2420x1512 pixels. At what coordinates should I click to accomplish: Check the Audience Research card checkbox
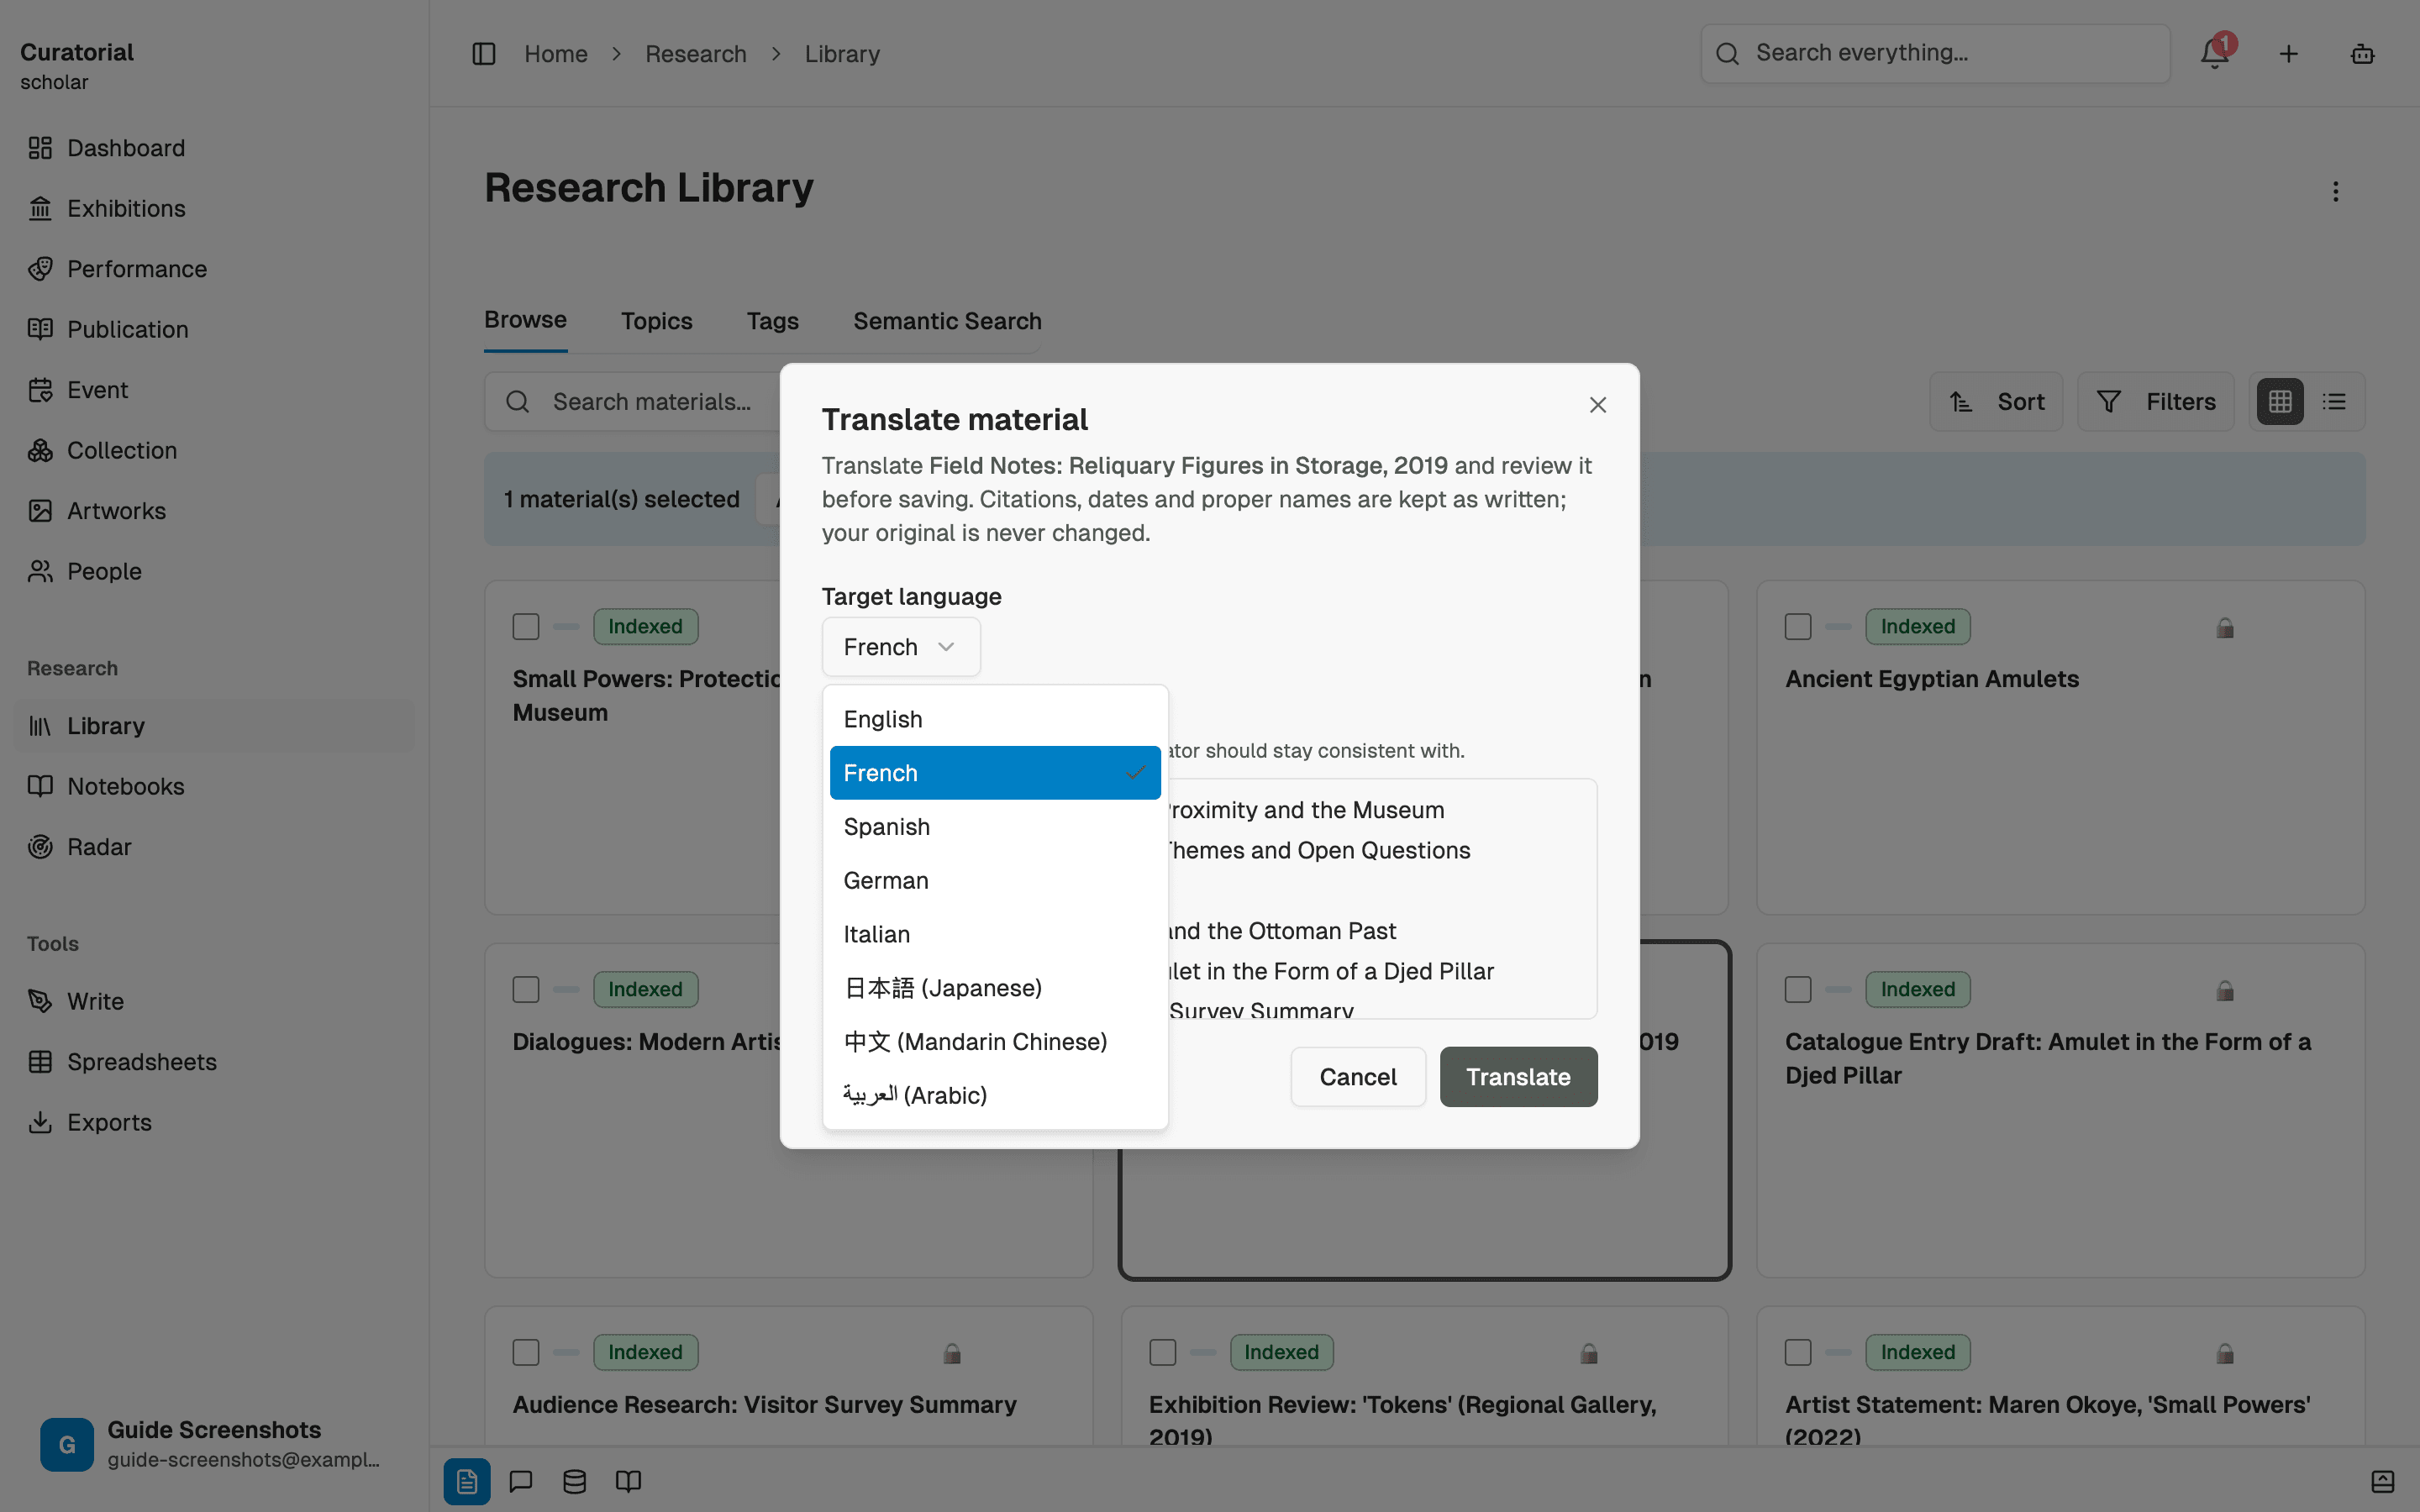coord(526,1353)
